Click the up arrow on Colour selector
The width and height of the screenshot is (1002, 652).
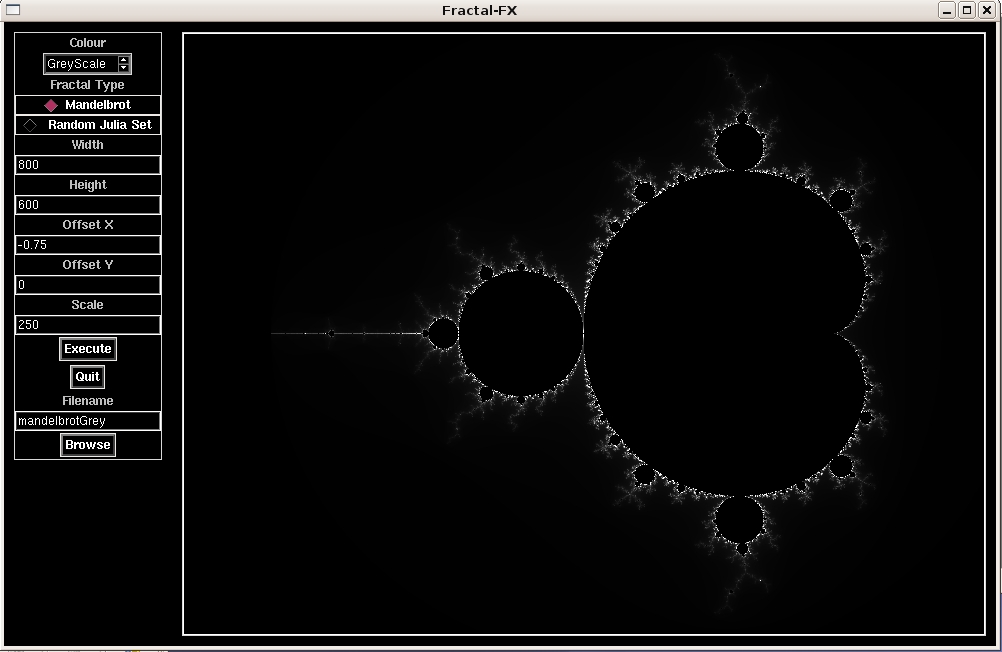pos(124,60)
